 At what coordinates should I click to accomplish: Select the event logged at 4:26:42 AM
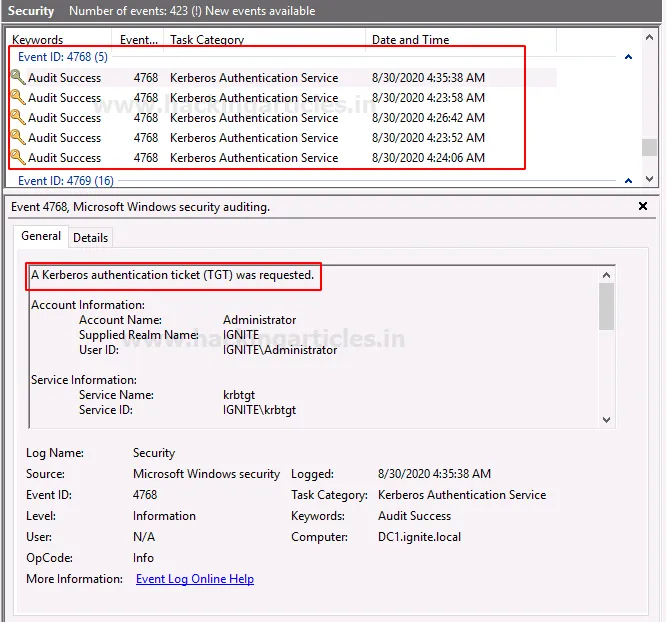point(254,118)
